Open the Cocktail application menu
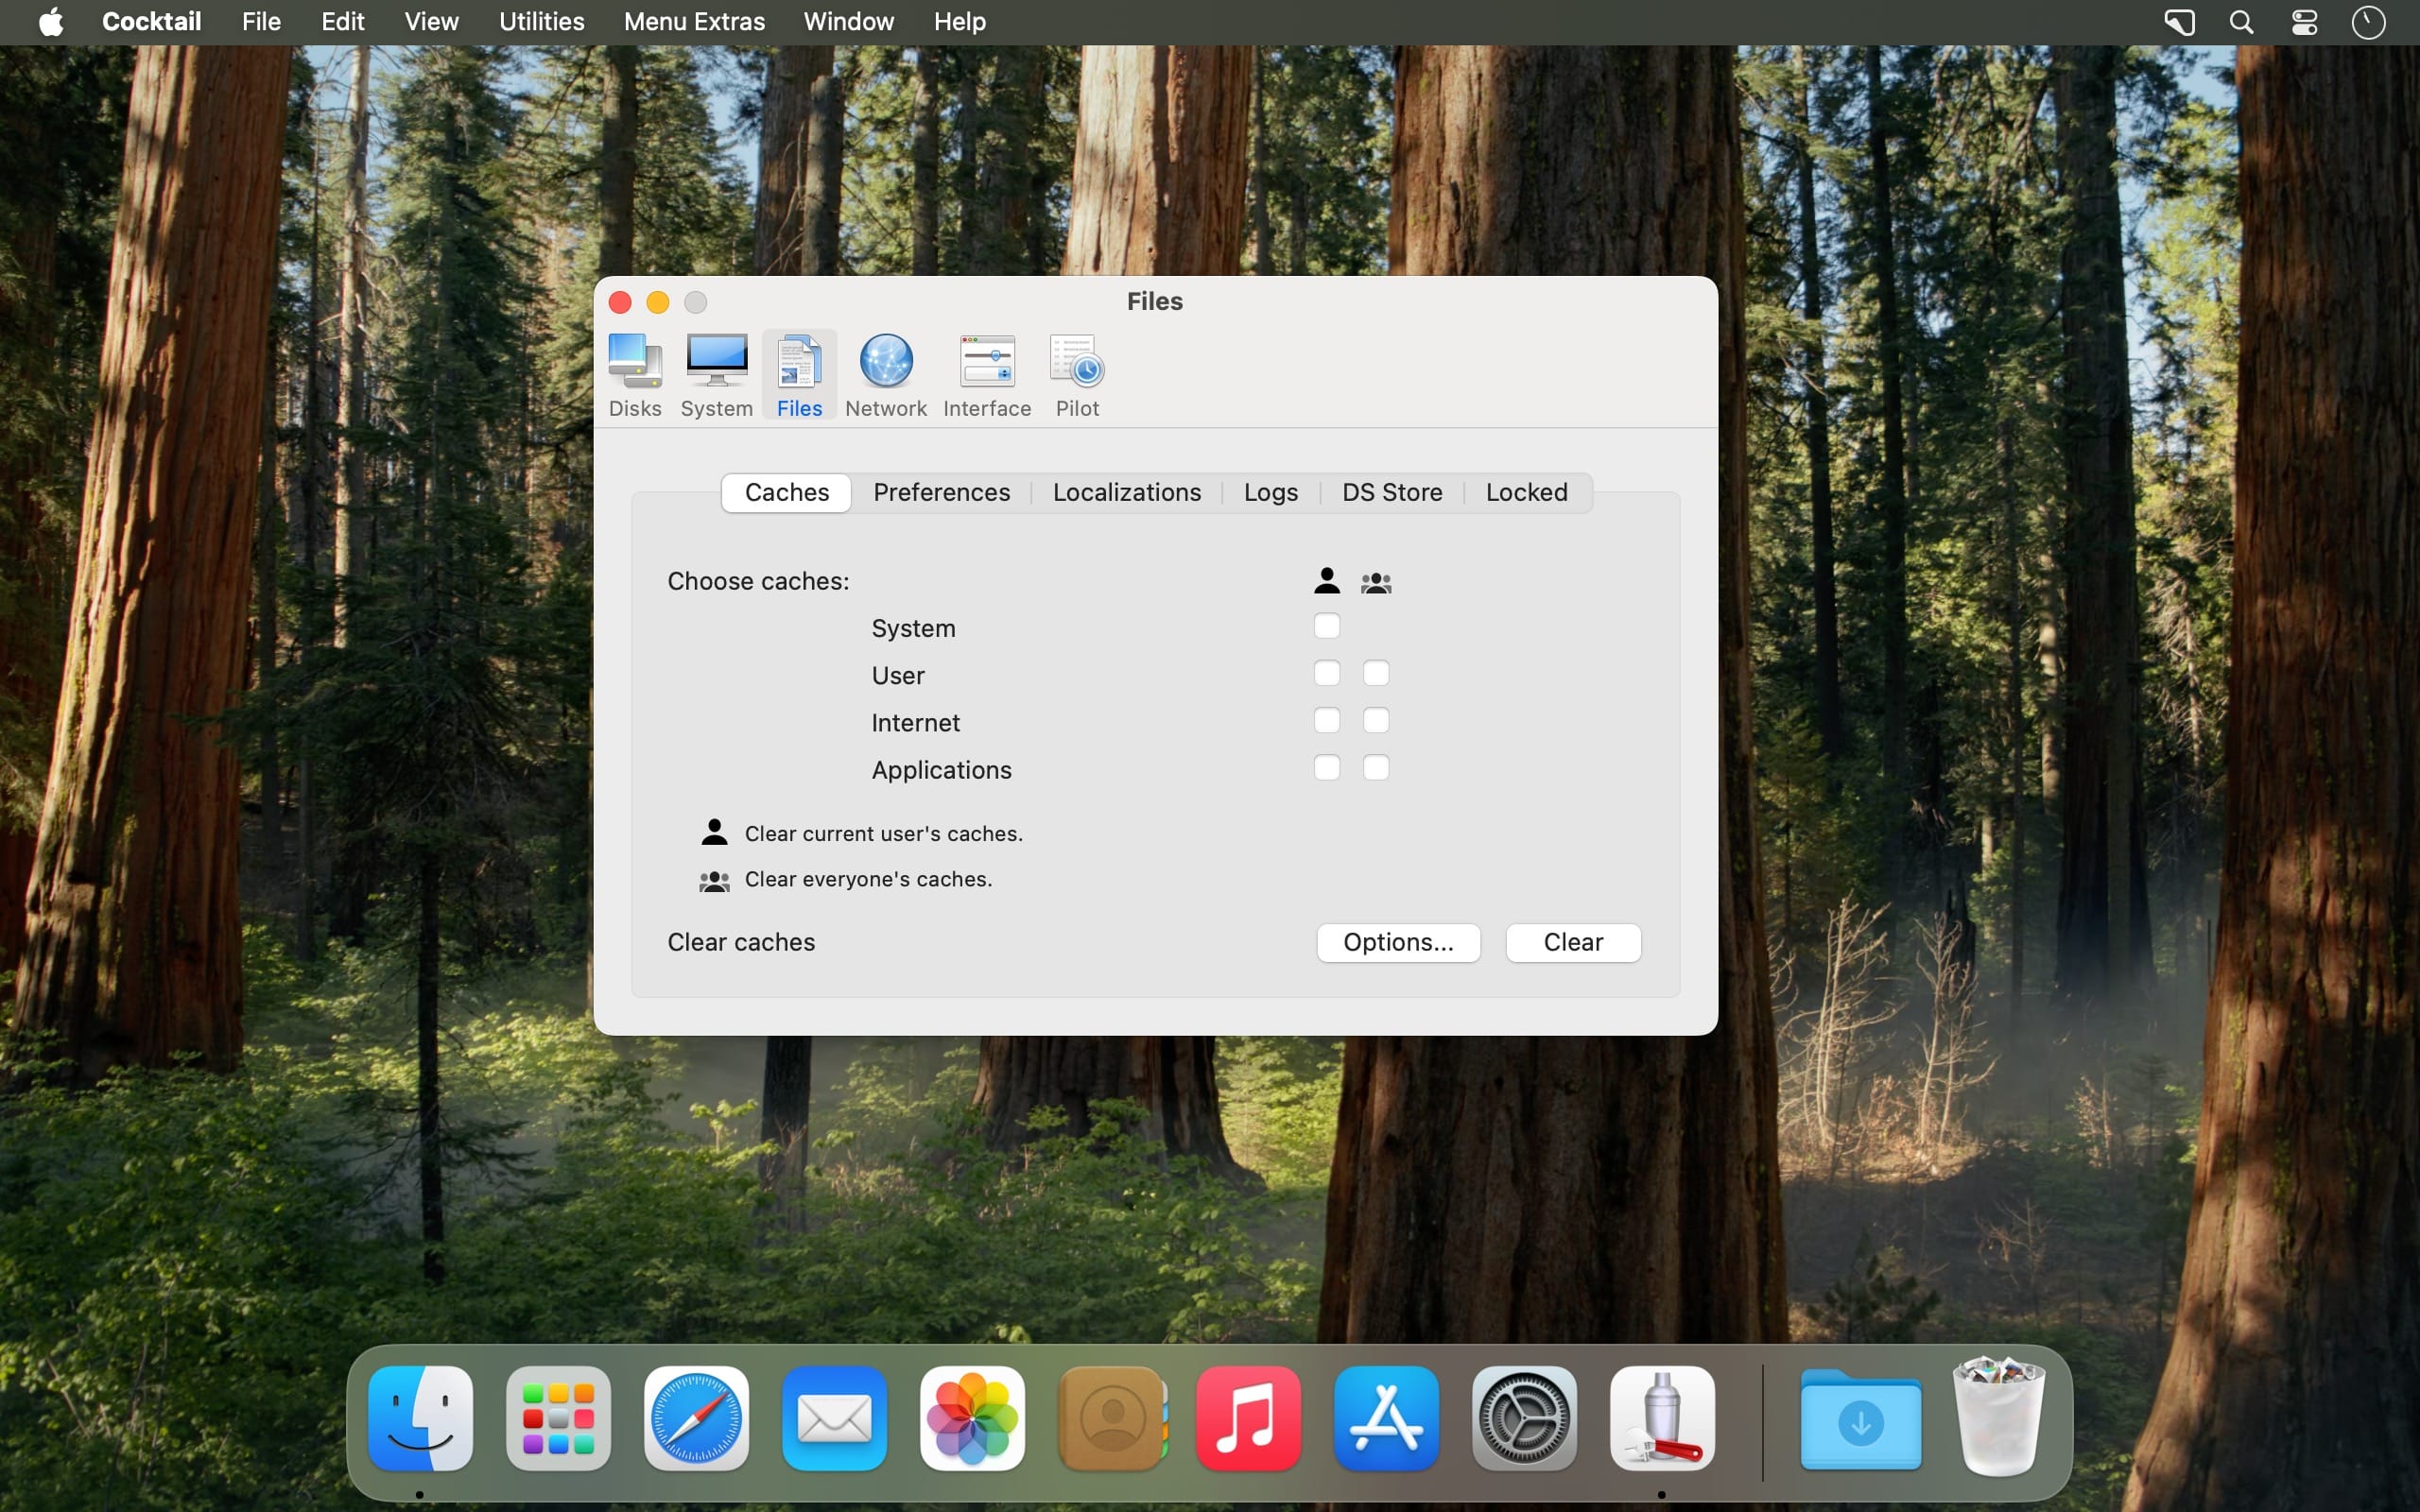 tap(151, 21)
